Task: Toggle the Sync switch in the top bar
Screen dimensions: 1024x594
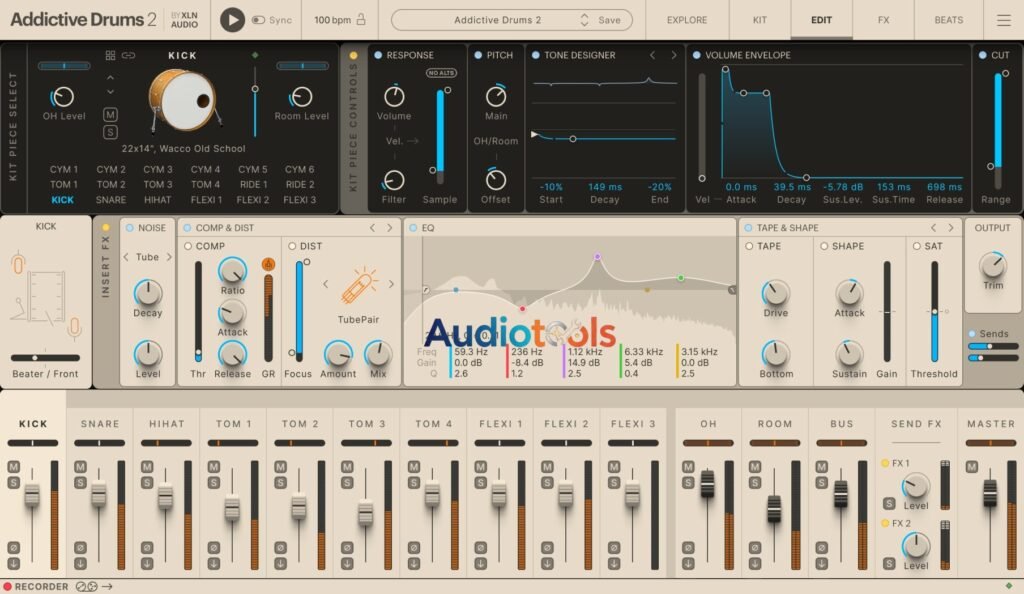Action: tap(260, 18)
